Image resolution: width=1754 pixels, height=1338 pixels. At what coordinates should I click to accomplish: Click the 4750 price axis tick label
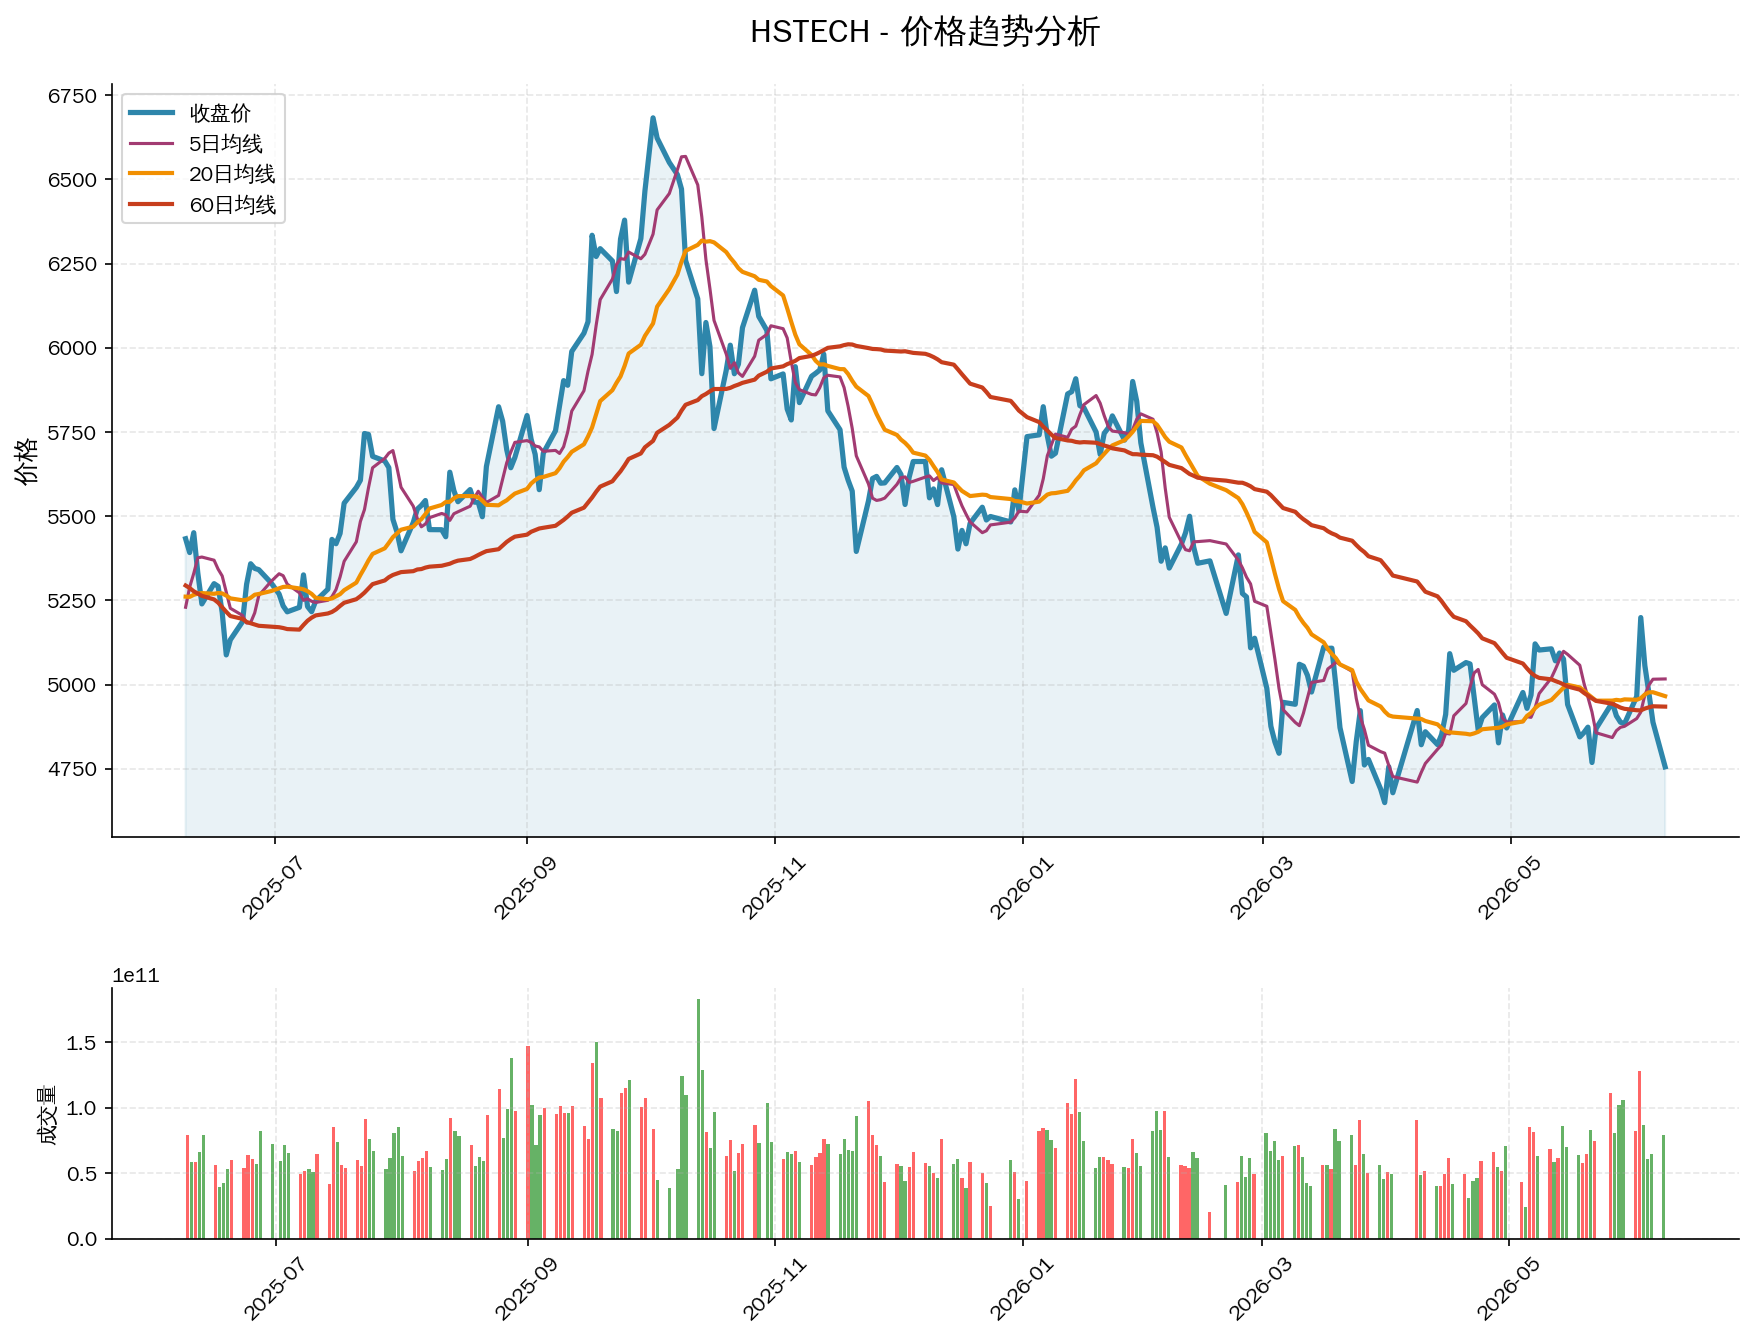point(72,769)
